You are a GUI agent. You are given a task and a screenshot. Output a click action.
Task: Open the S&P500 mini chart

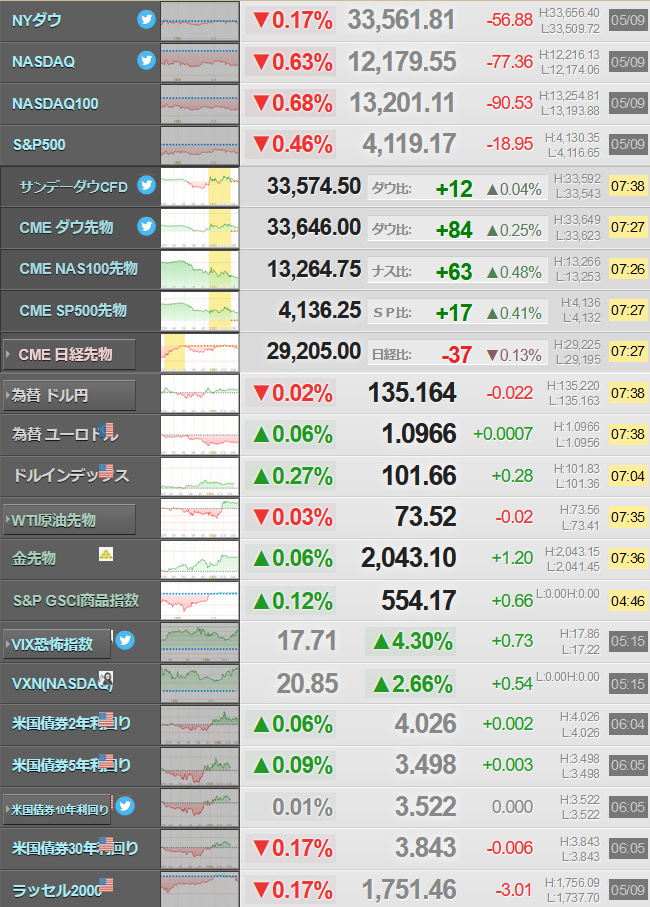point(200,145)
